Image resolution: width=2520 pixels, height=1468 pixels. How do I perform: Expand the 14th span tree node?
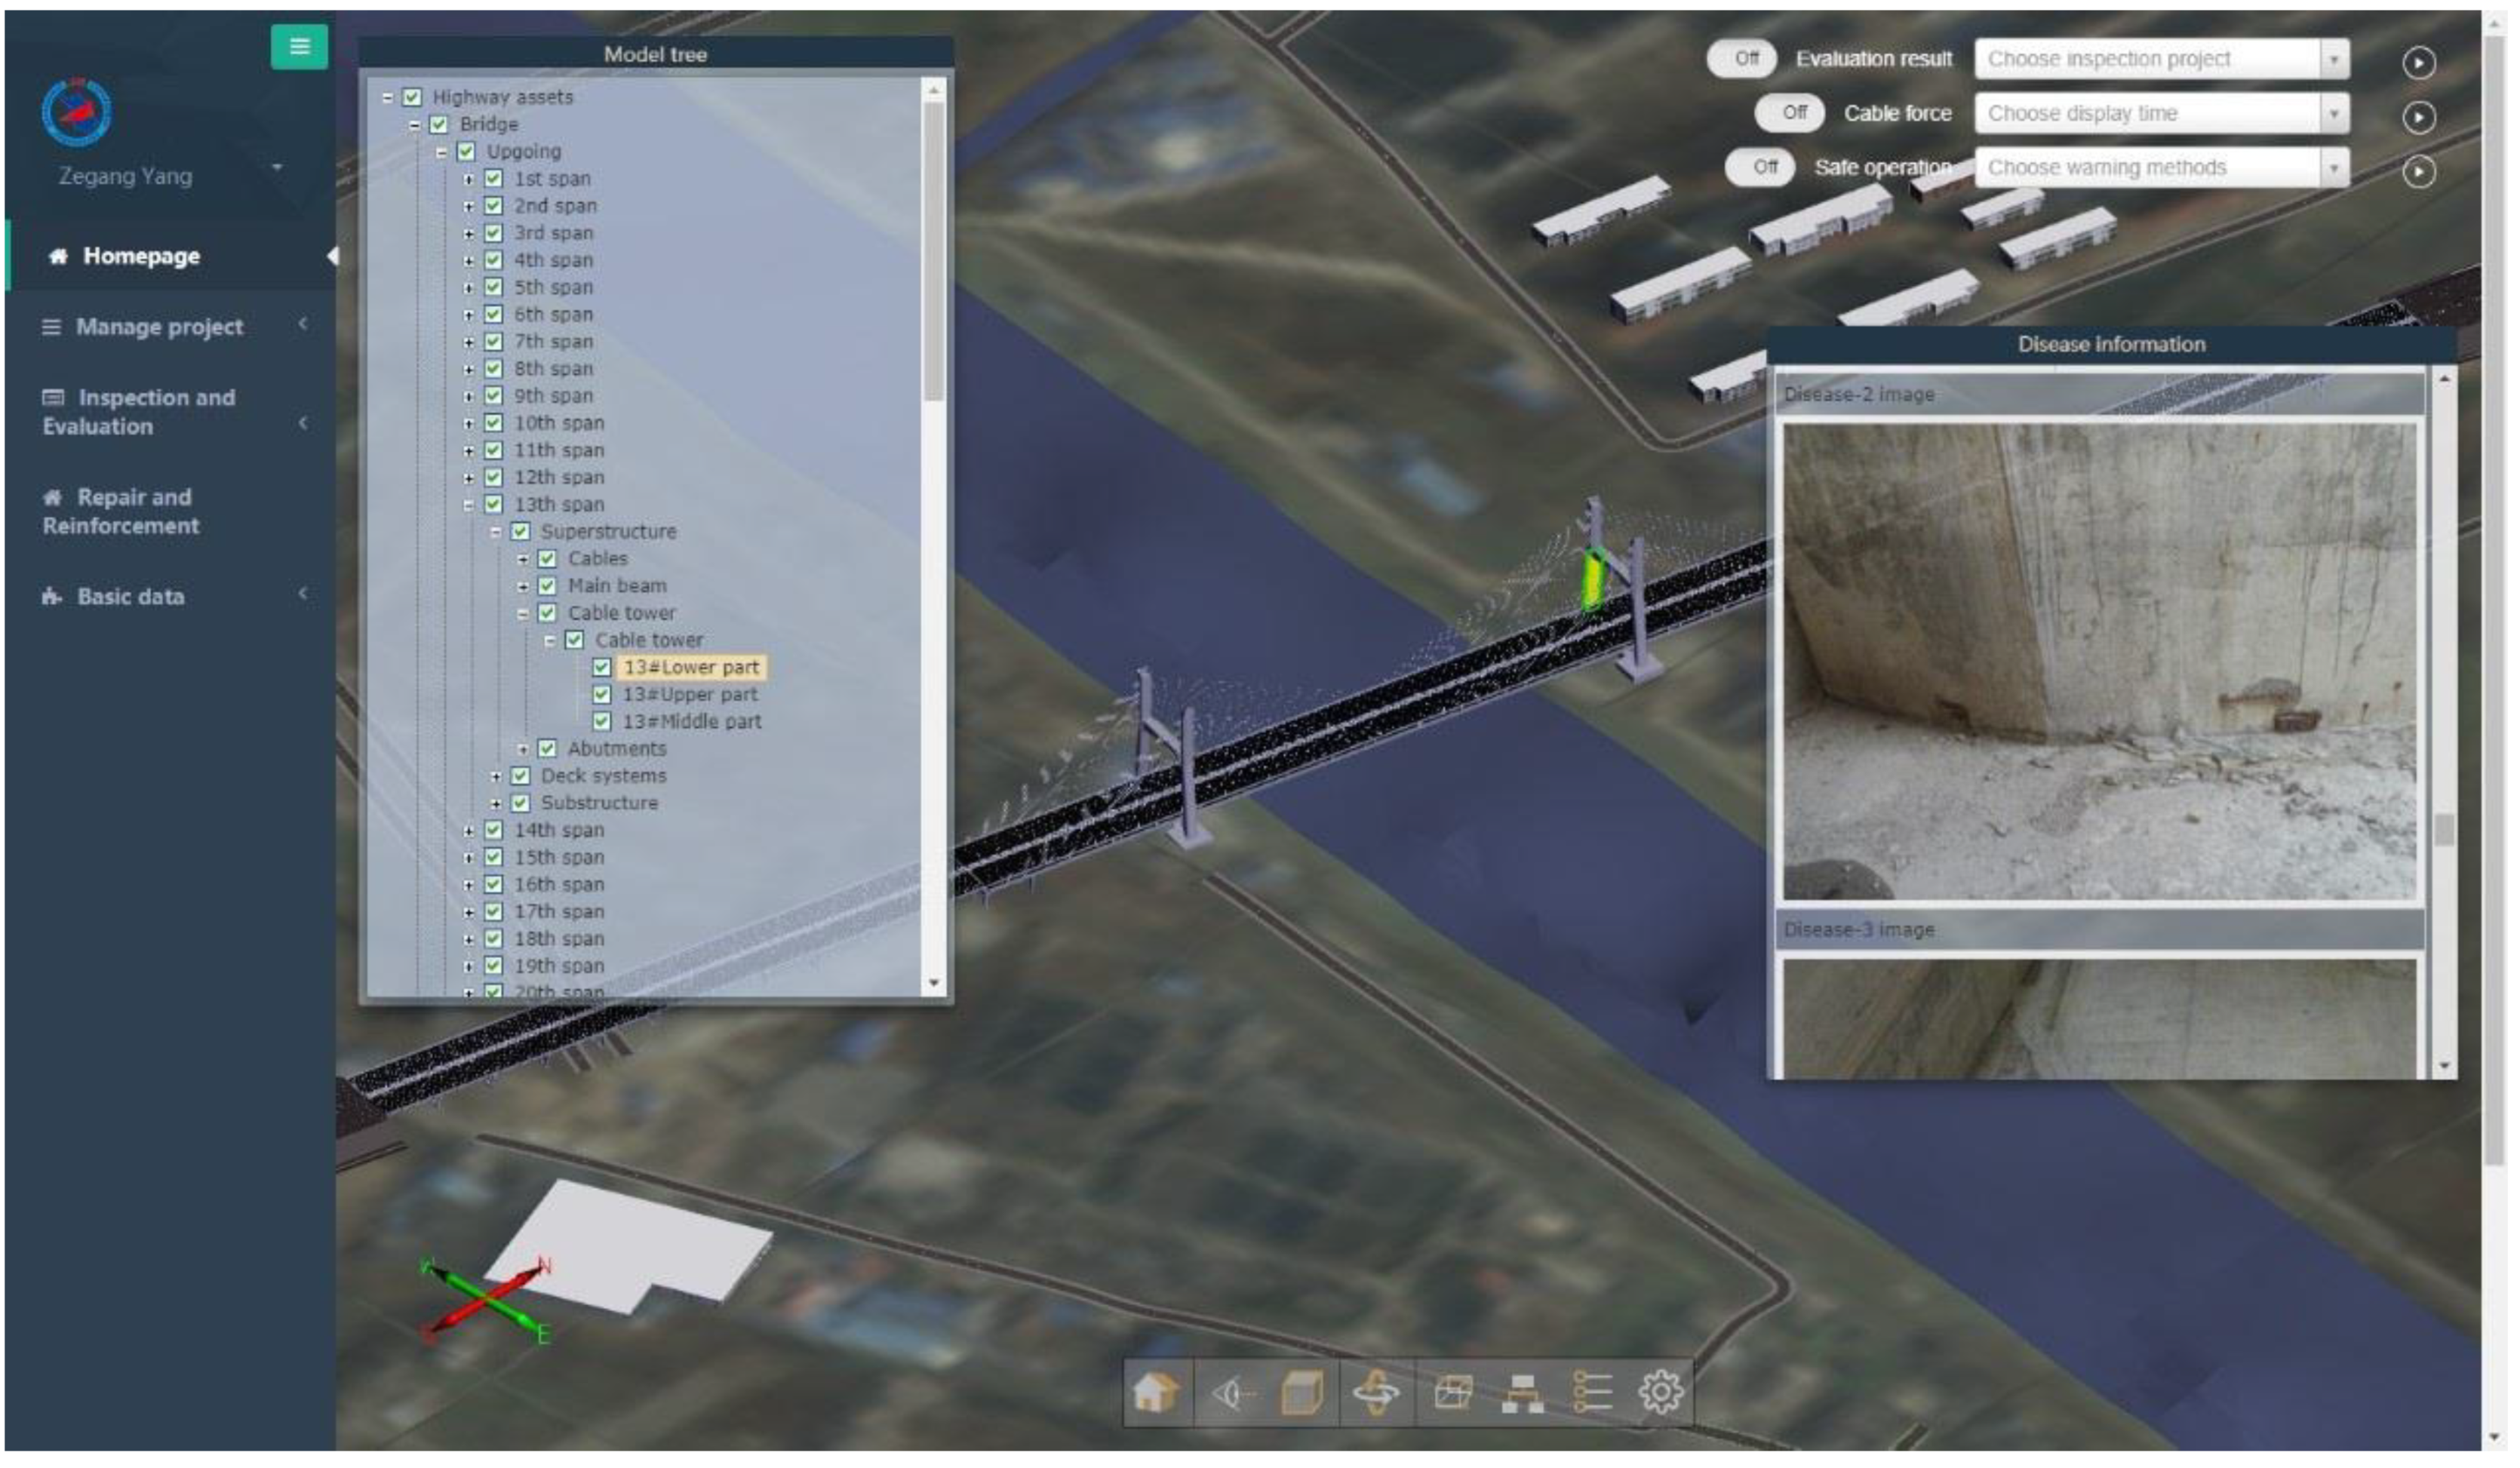point(469,831)
